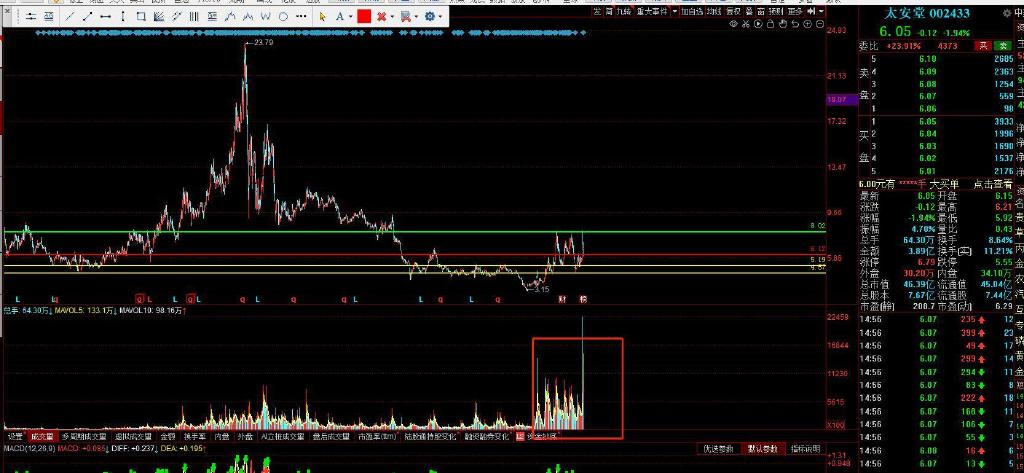Toggle the 叠 overlay button

[748, 11]
